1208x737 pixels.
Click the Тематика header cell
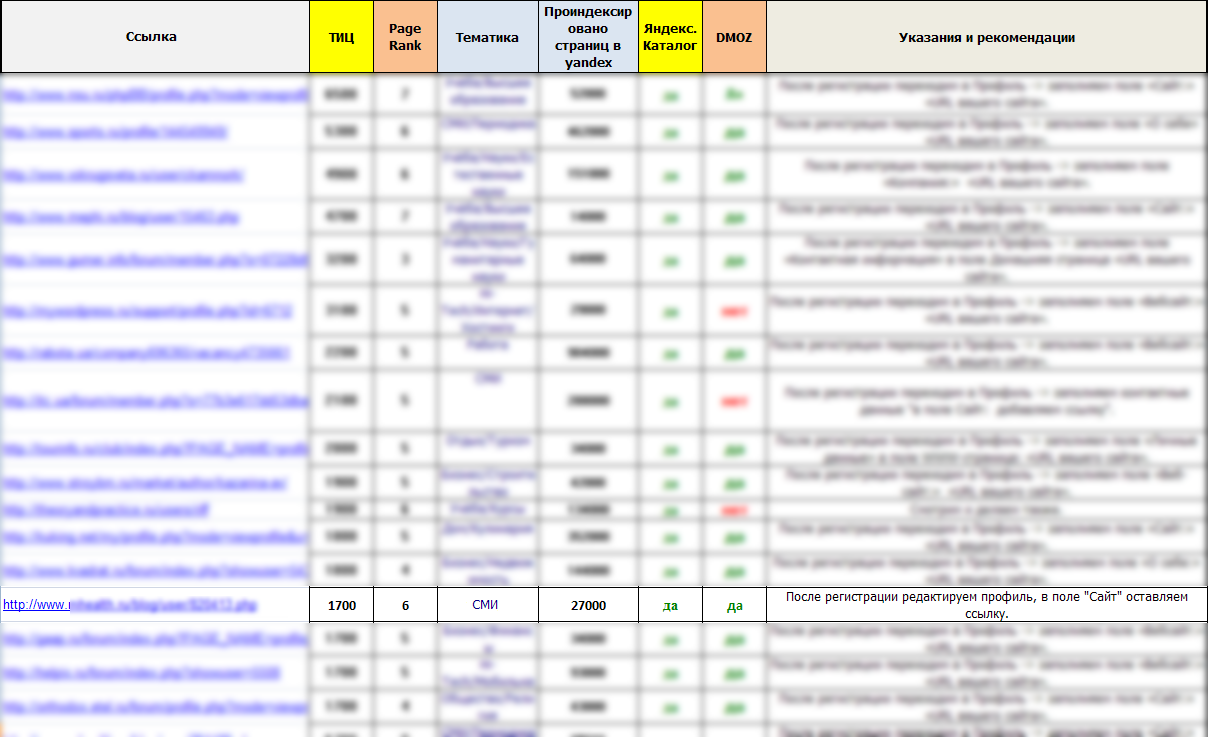487,37
